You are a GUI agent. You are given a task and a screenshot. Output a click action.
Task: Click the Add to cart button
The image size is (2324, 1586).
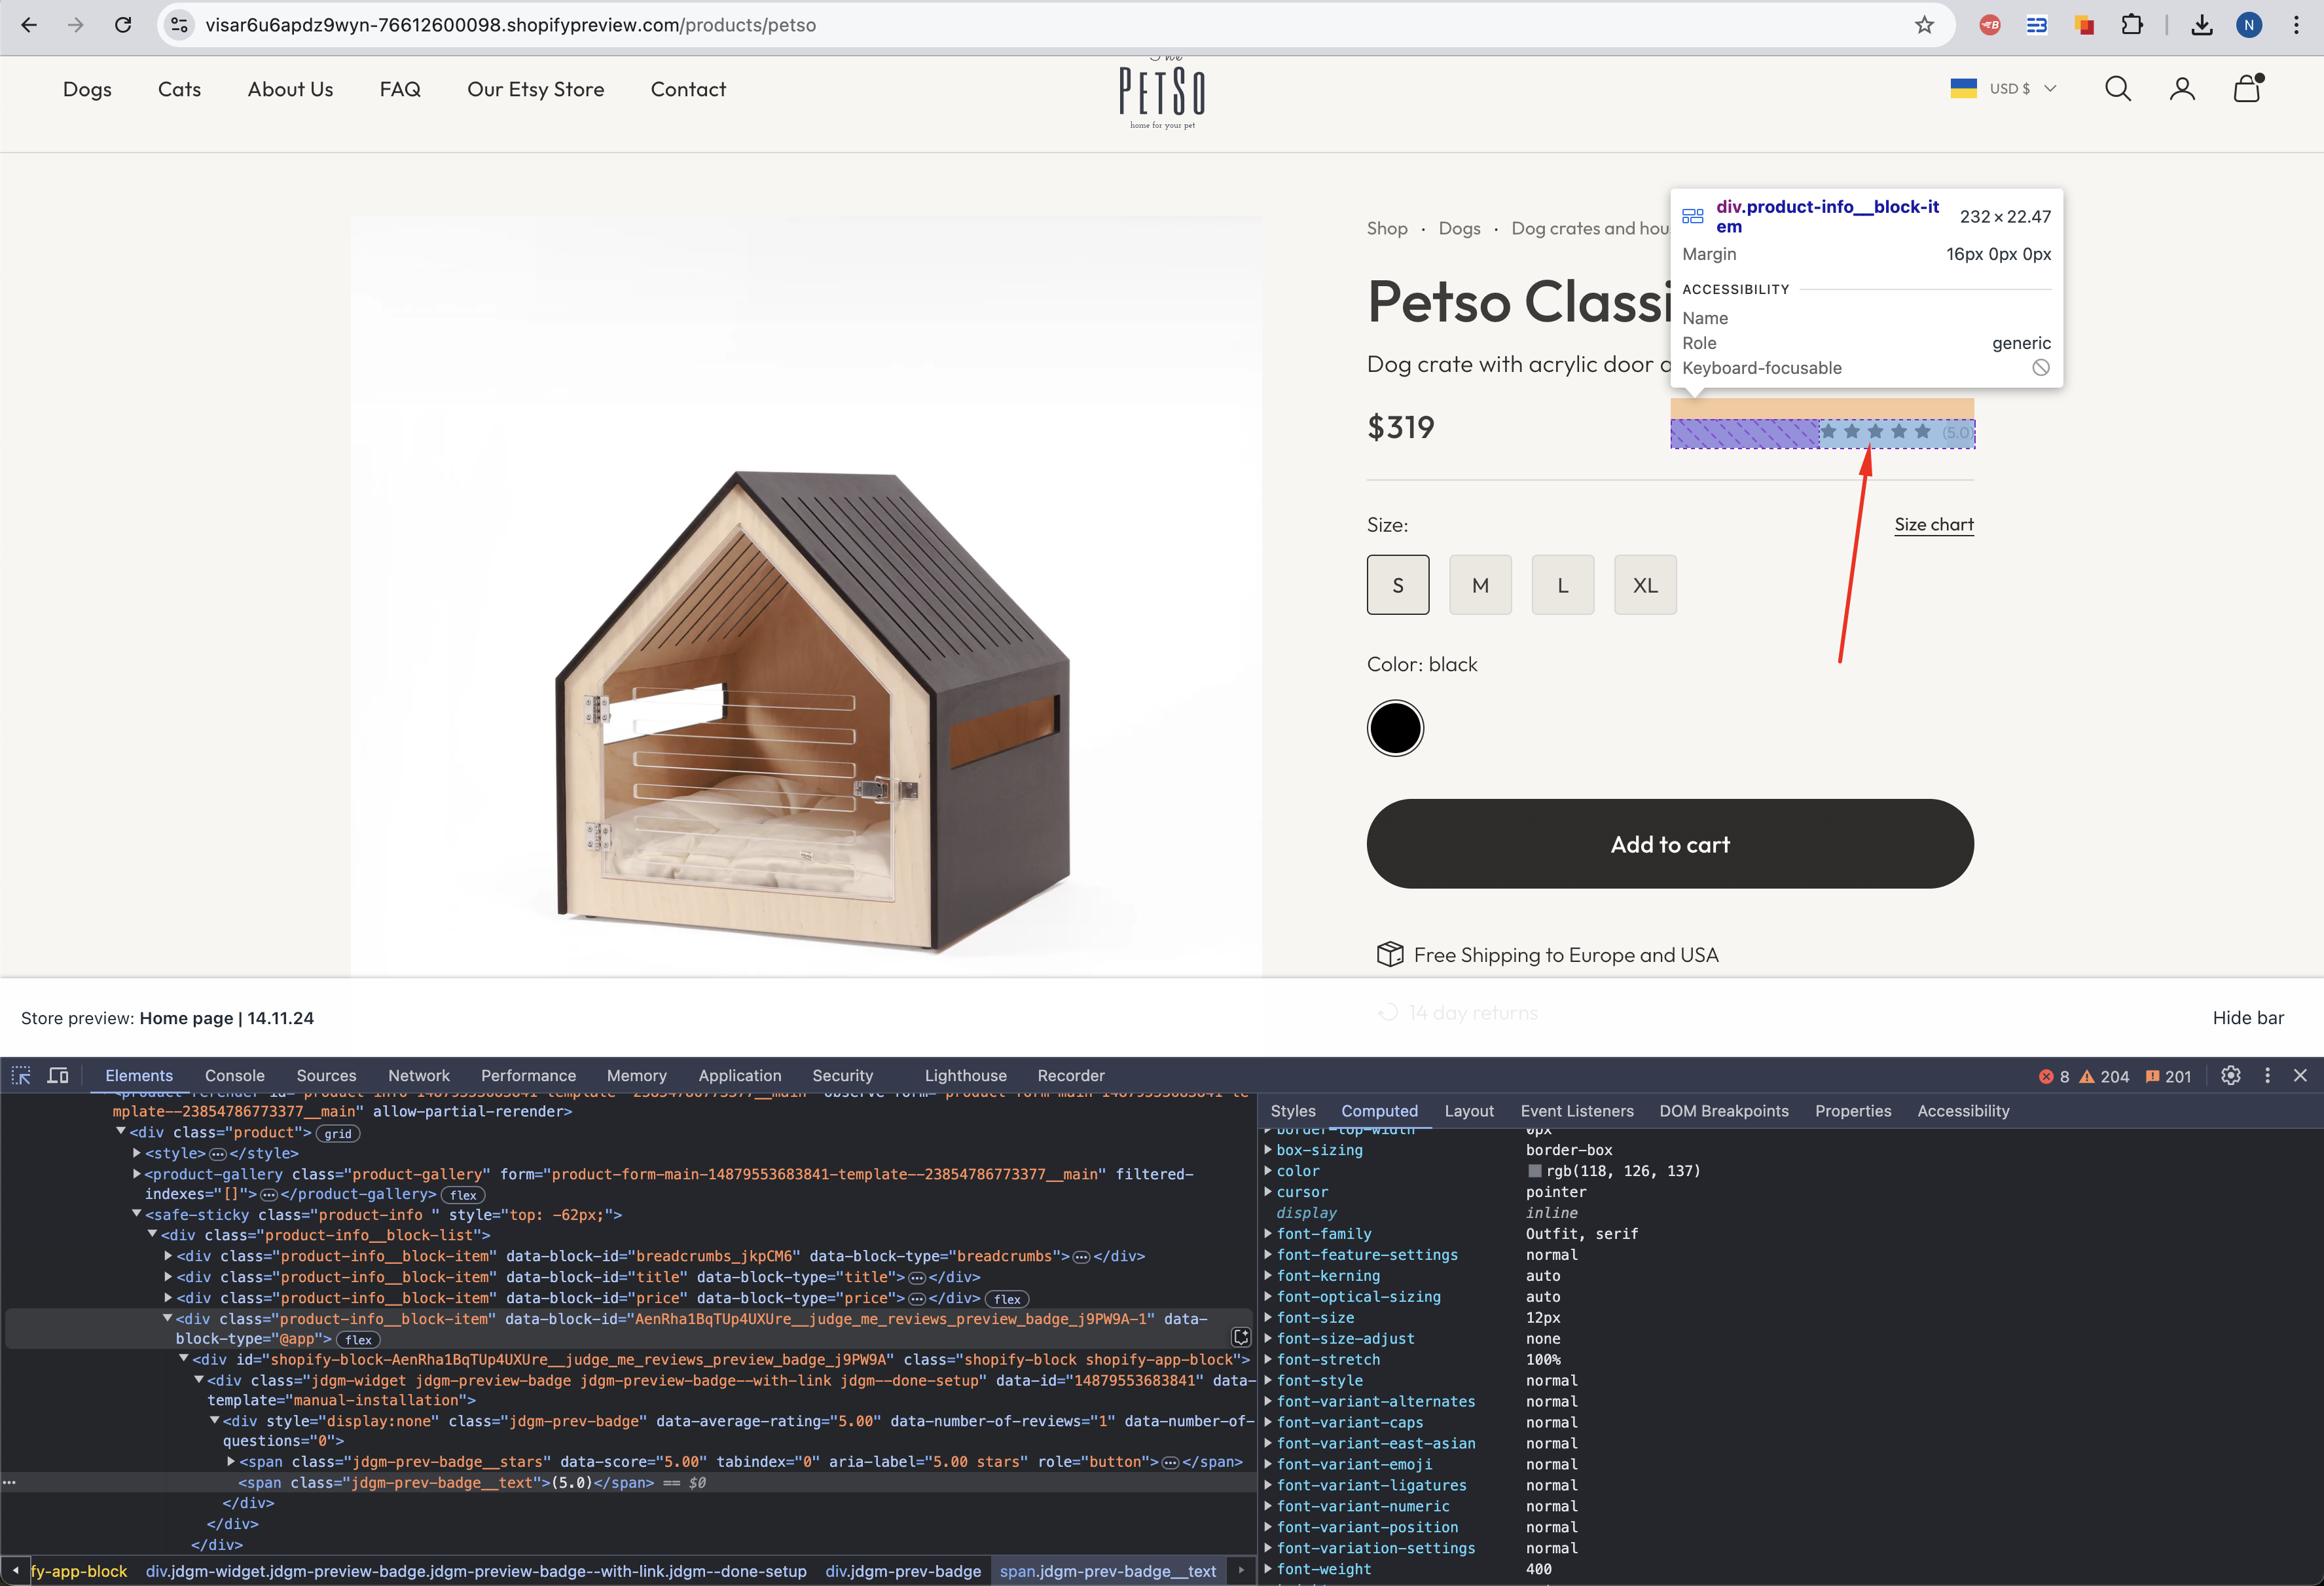pyautogui.click(x=1669, y=844)
